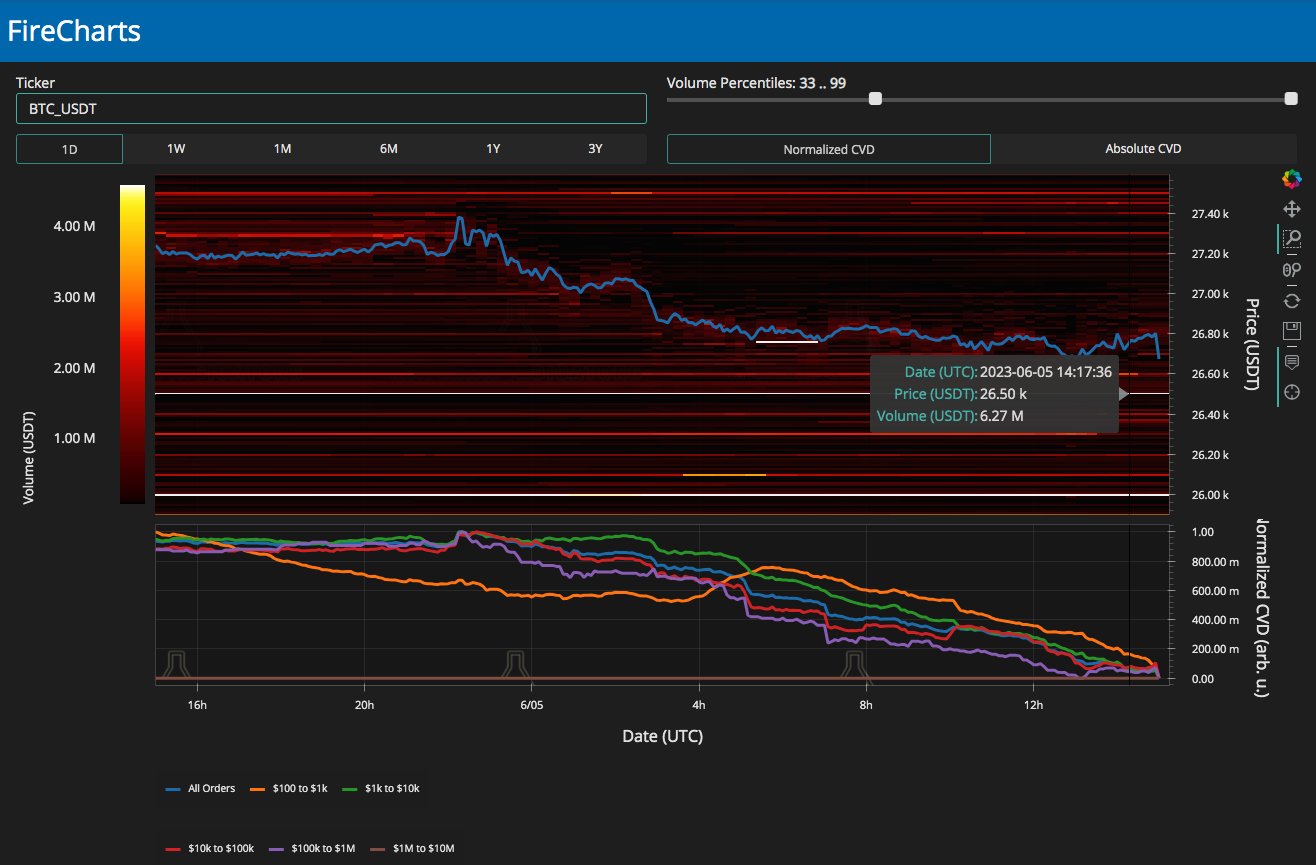
Task: Hide the $10k to $100k series
Action: click(x=210, y=848)
